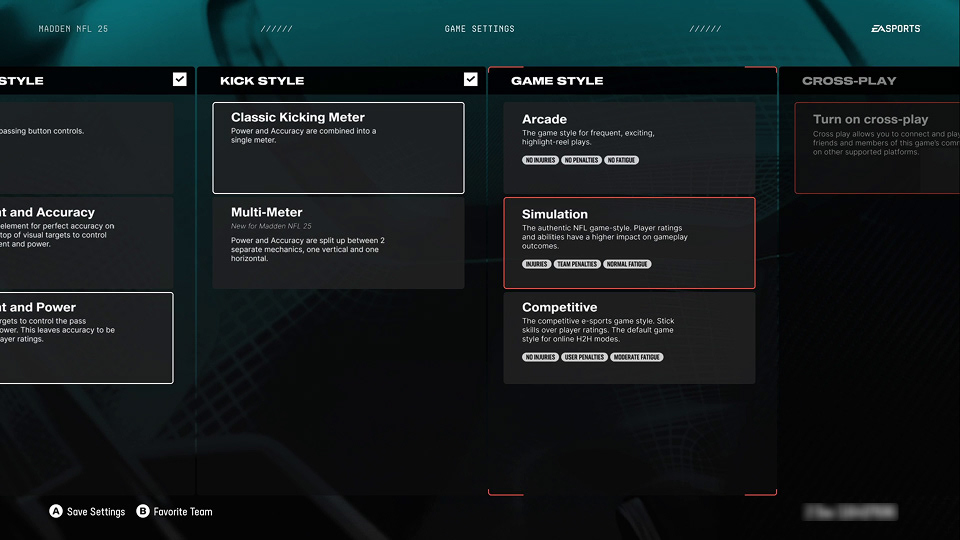960x540 pixels.
Task: Select the Classic Kicking Meter option
Action: click(x=338, y=148)
